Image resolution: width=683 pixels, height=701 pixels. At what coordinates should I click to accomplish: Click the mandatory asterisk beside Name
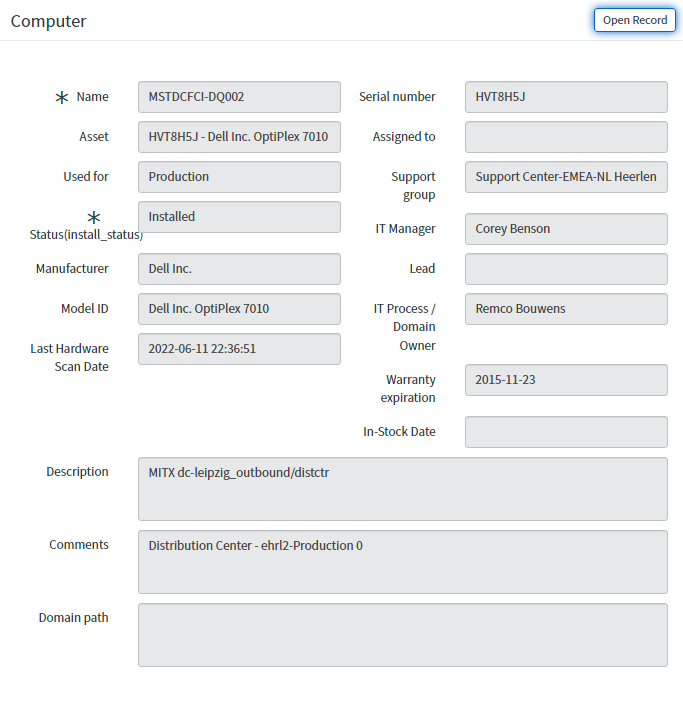point(62,97)
